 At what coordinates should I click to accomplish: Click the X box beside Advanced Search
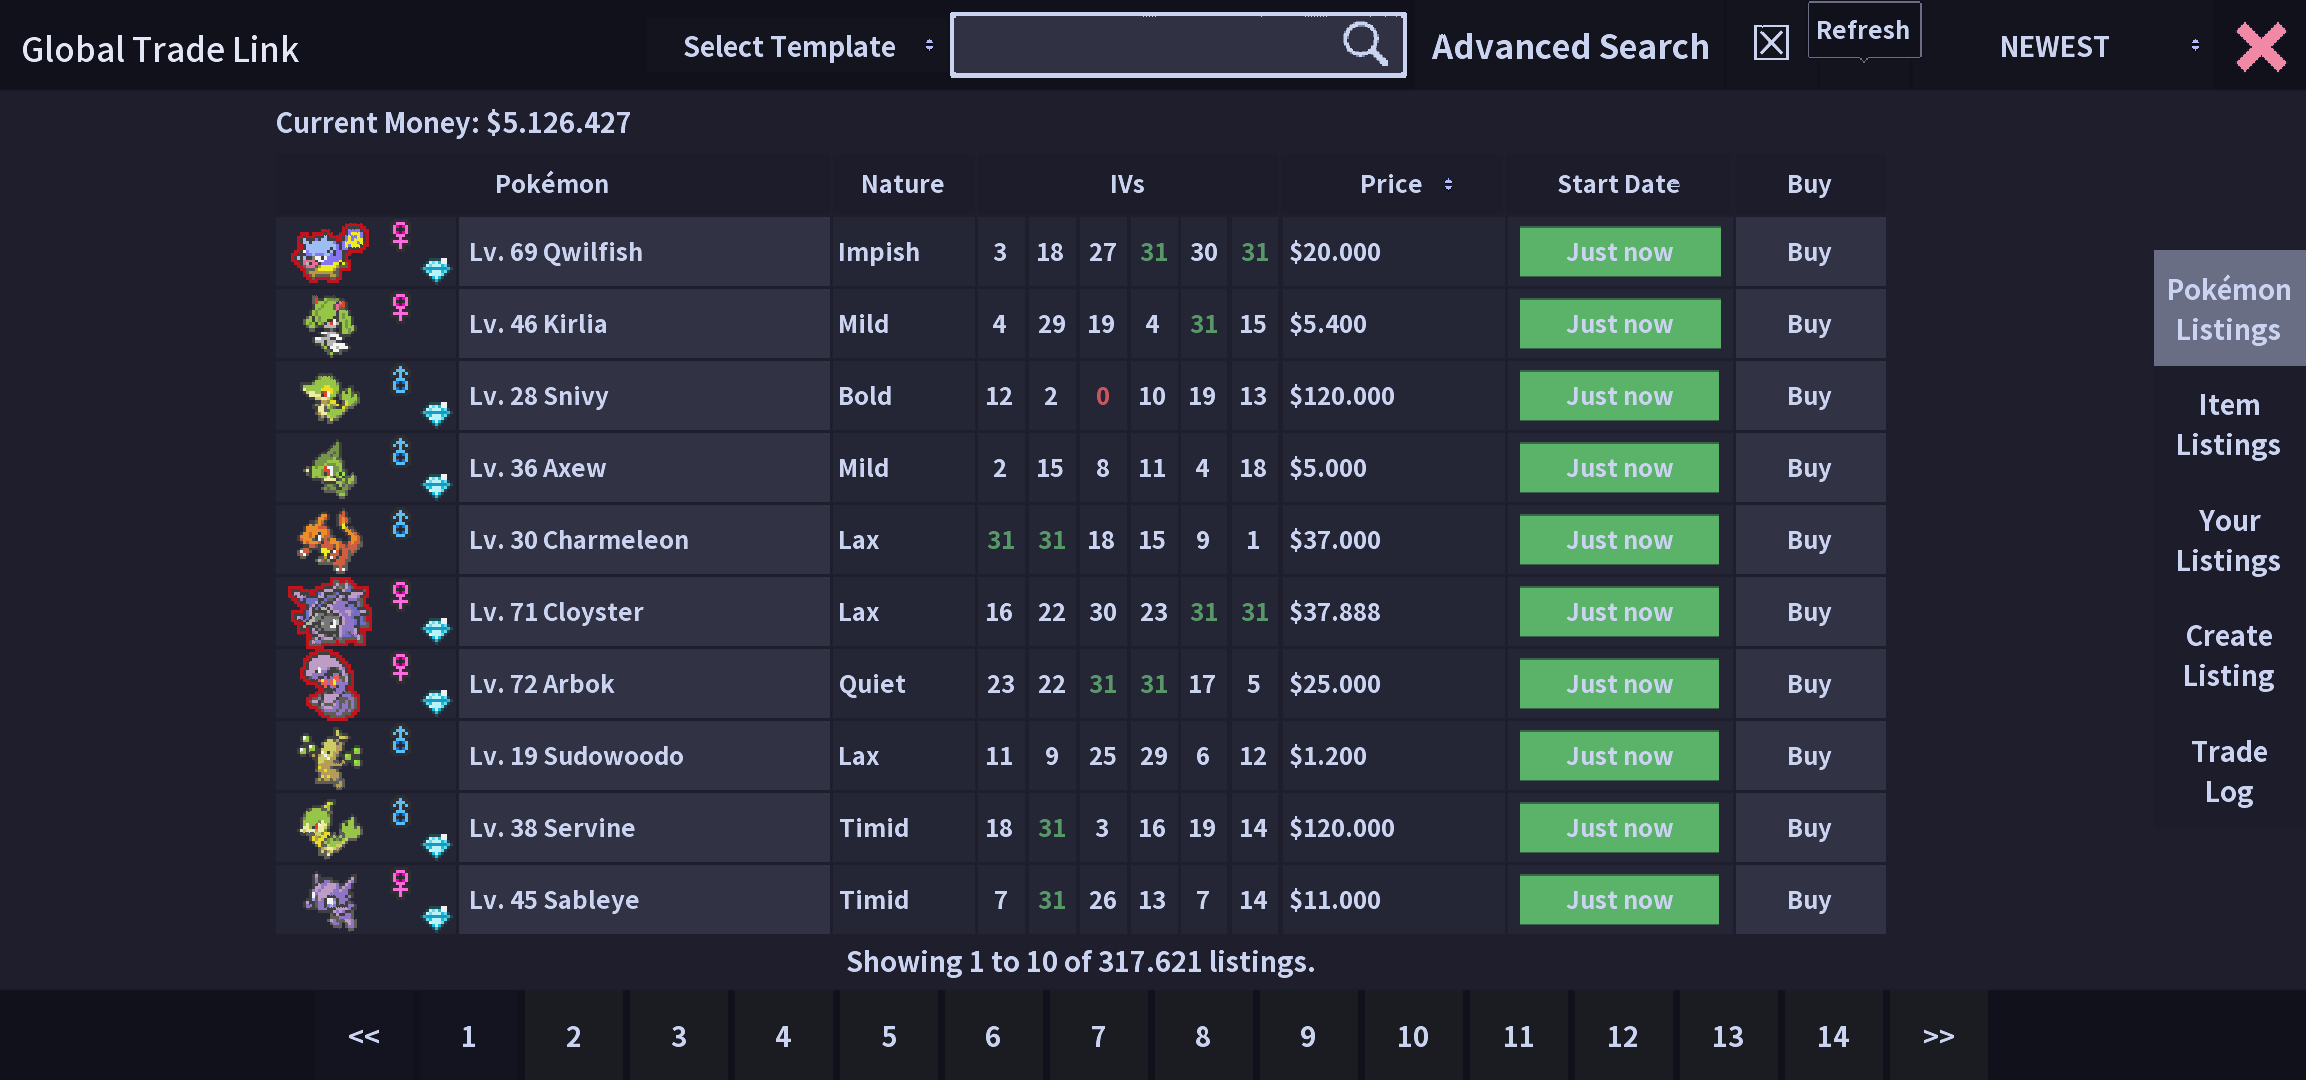click(x=1771, y=43)
